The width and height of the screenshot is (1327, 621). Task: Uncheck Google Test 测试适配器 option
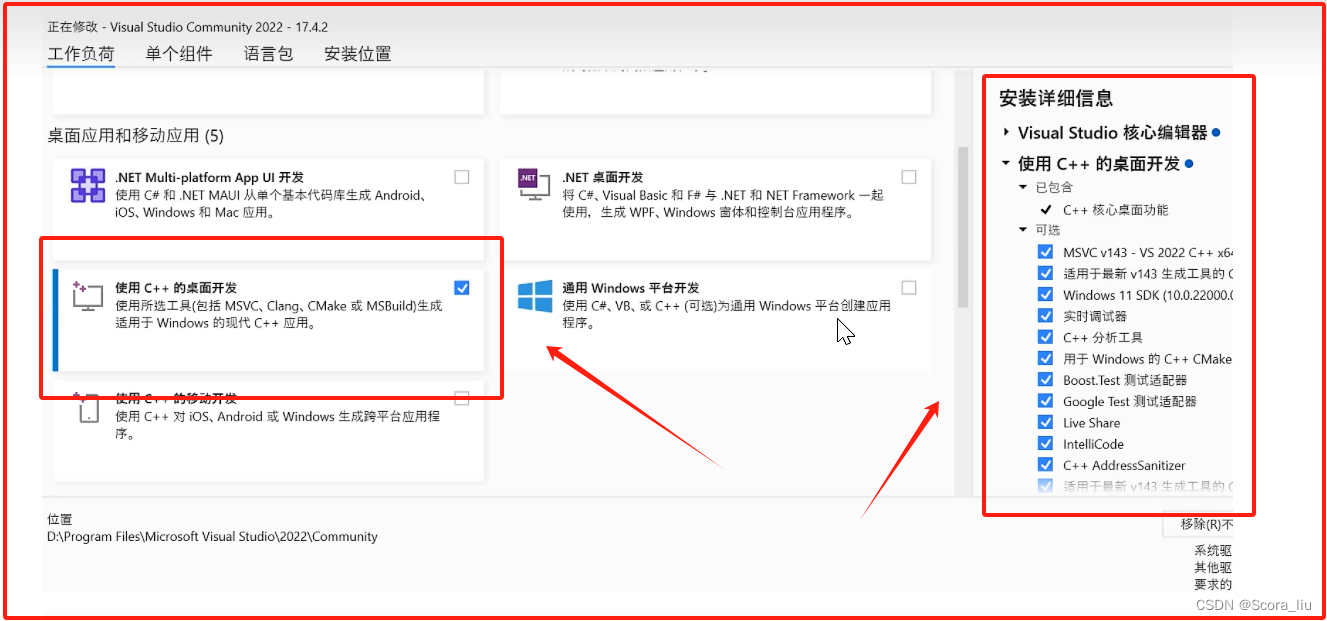(1046, 401)
